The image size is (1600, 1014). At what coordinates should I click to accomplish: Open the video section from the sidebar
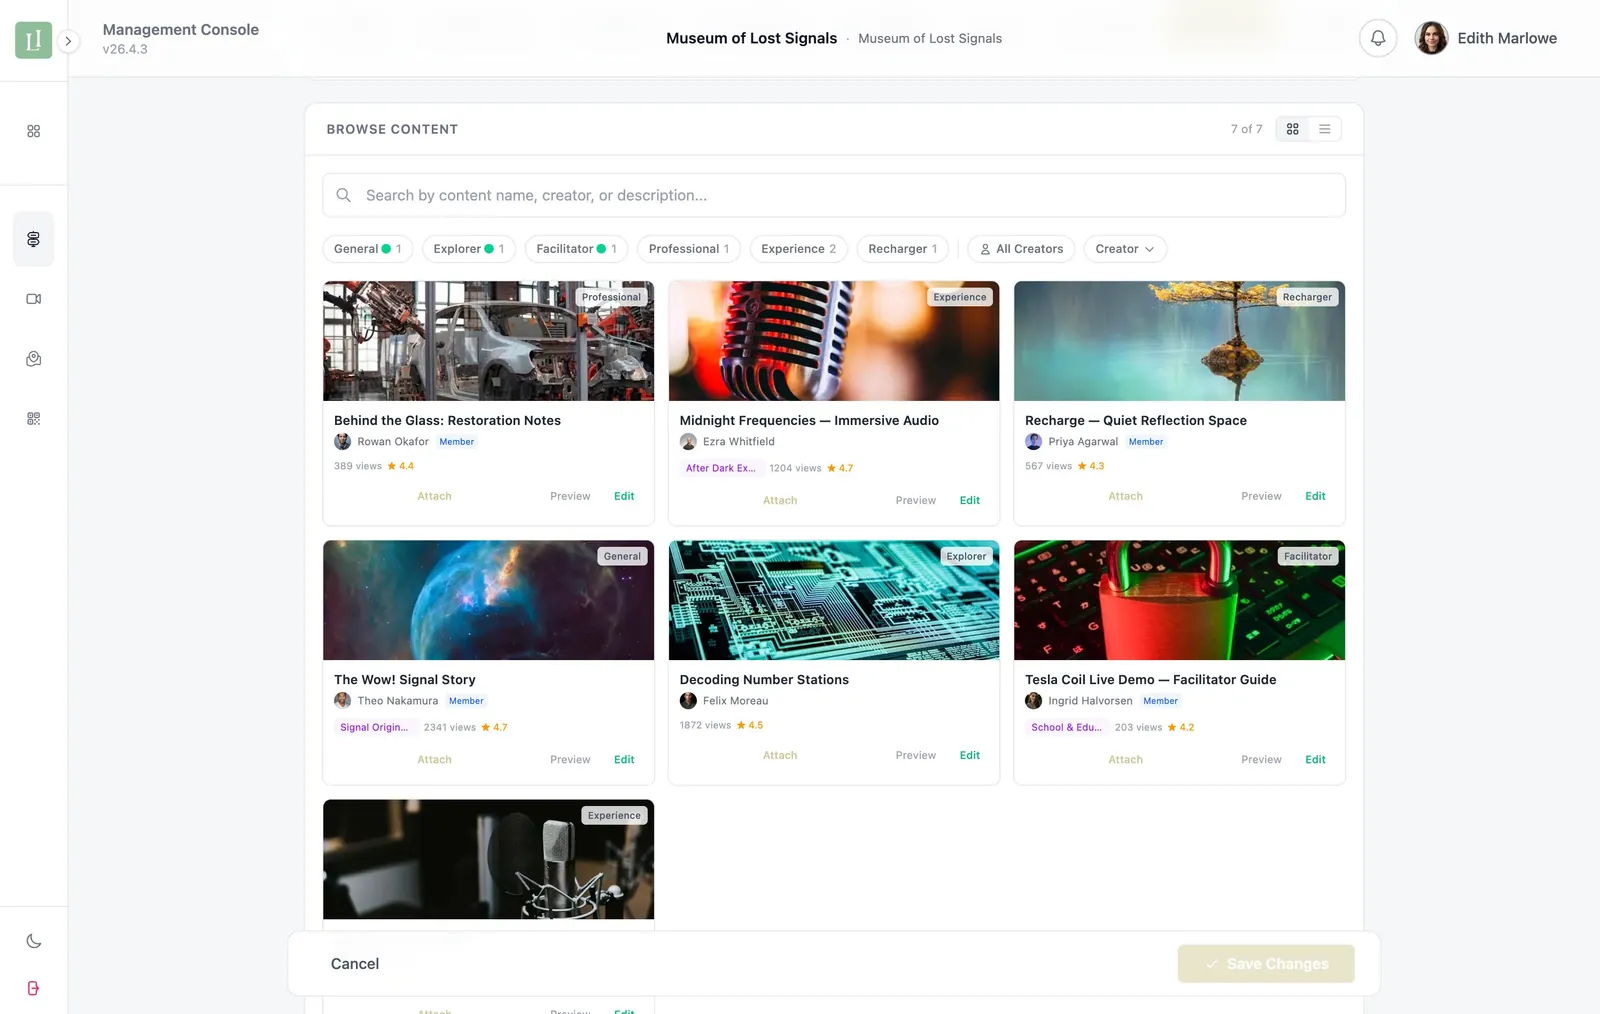pos(34,298)
